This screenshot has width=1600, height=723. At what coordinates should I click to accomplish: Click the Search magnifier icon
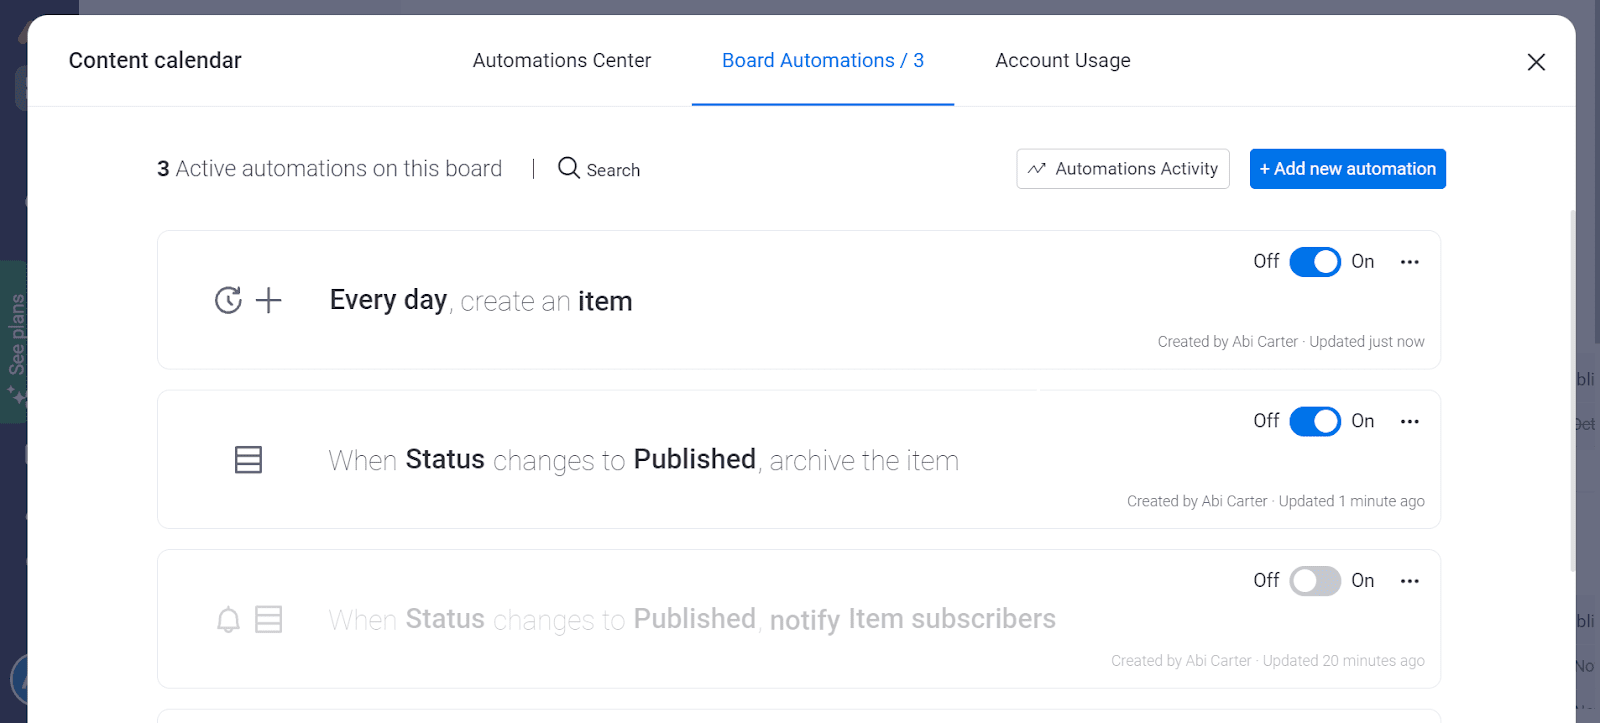coord(569,168)
